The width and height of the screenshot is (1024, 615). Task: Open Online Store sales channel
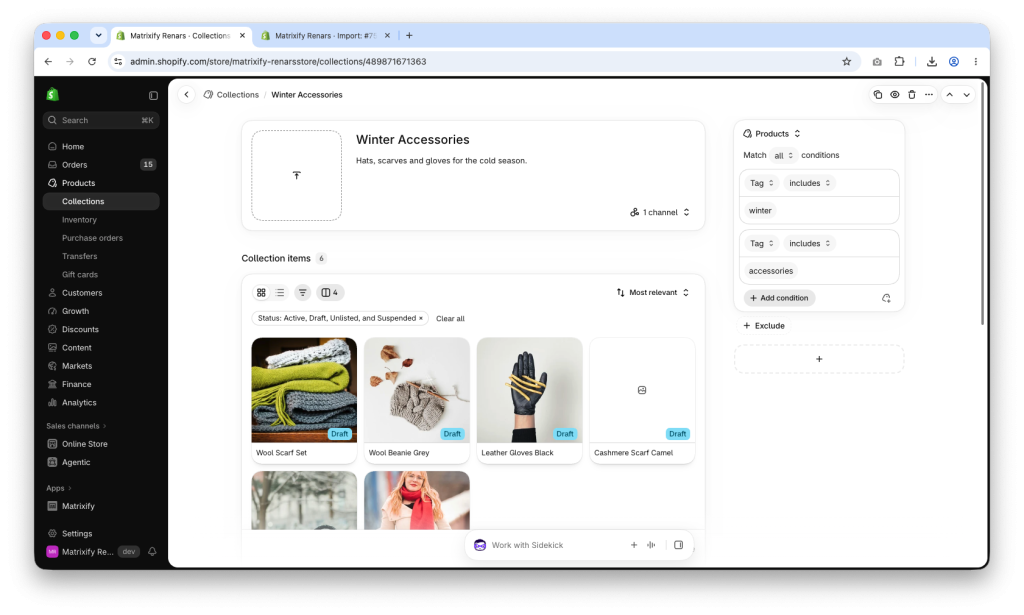point(101,444)
